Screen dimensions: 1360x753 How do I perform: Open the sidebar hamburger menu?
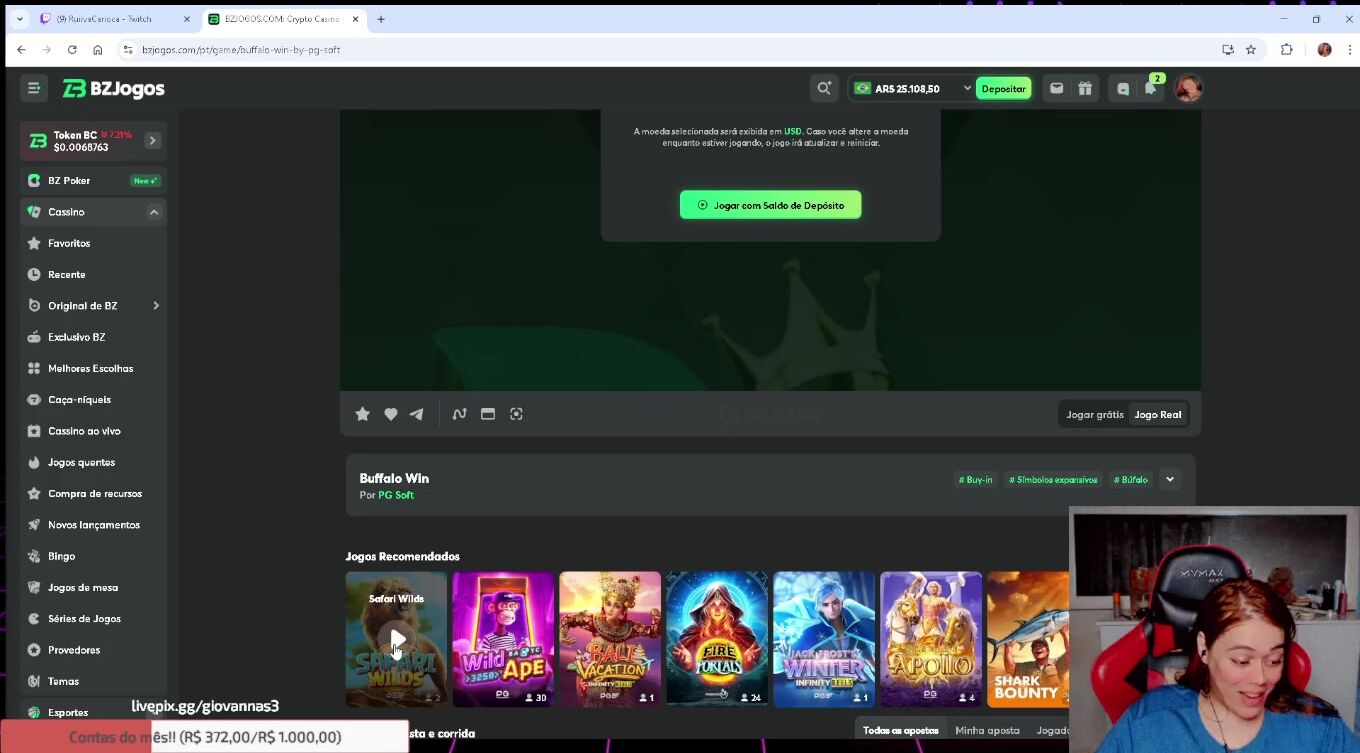[34, 88]
